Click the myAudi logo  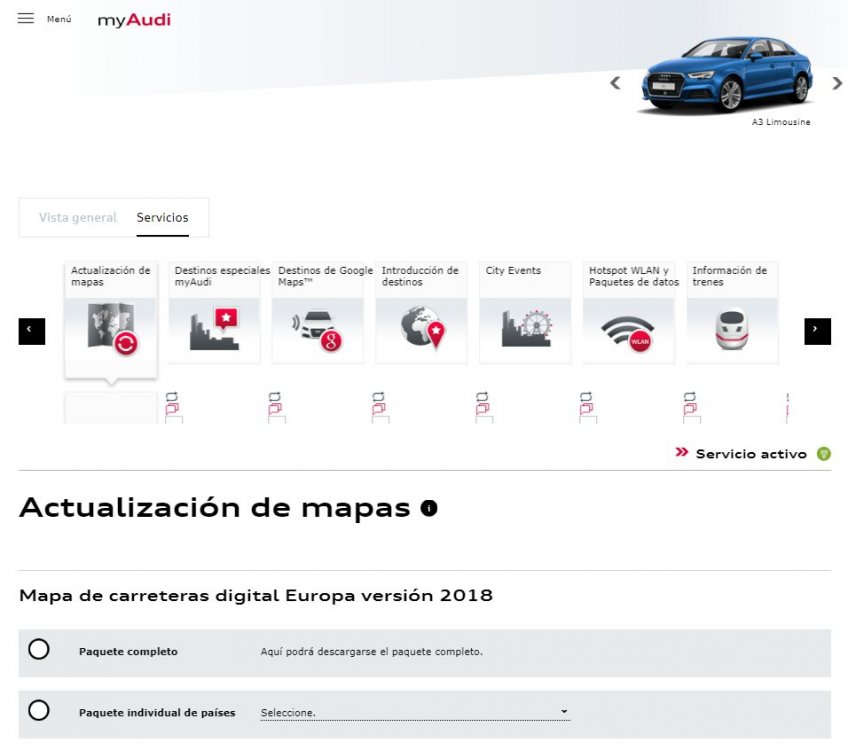pyautogui.click(x=134, y=20)
